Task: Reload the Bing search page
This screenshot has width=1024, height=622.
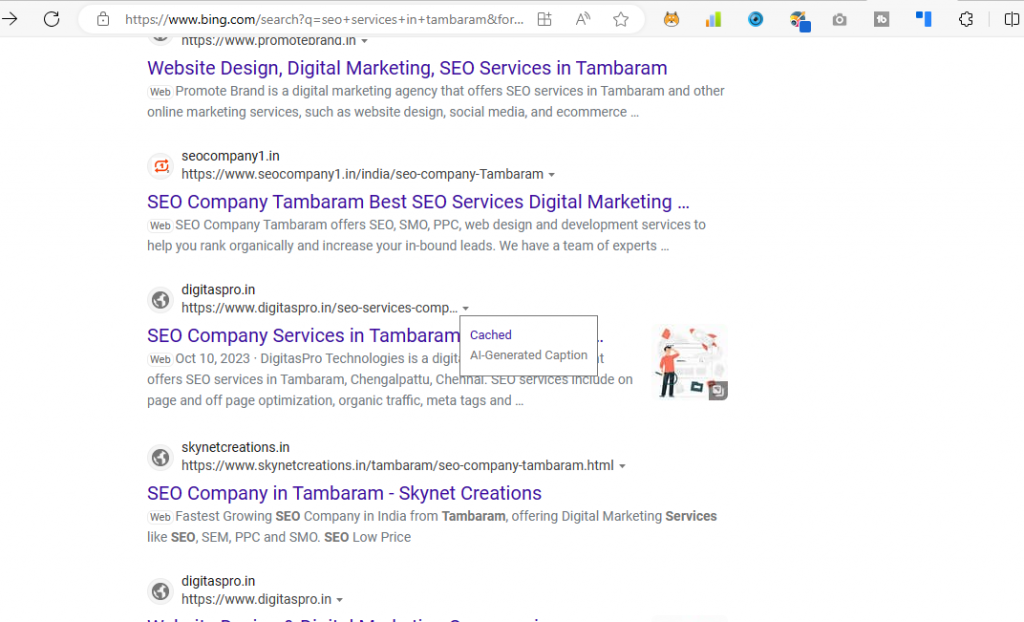Action: (52, 19)
